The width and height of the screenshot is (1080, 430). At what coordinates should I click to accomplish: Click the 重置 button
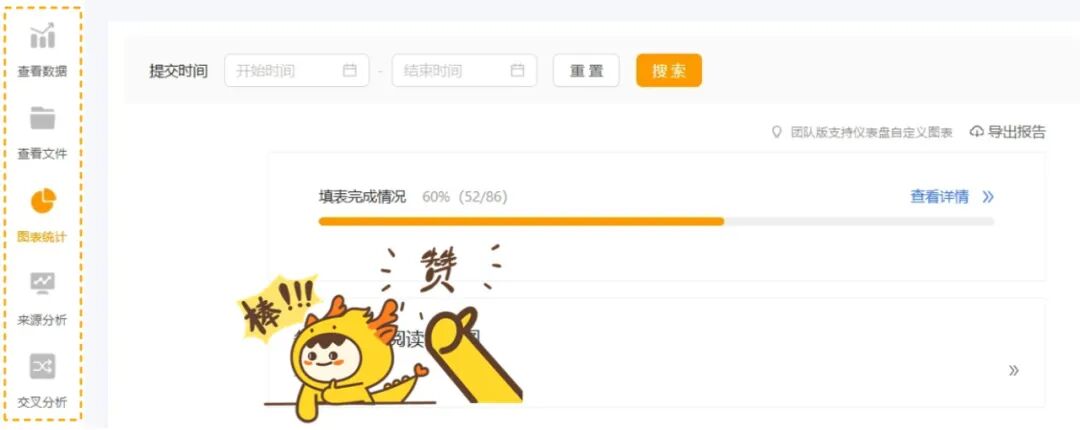(586, 70)
